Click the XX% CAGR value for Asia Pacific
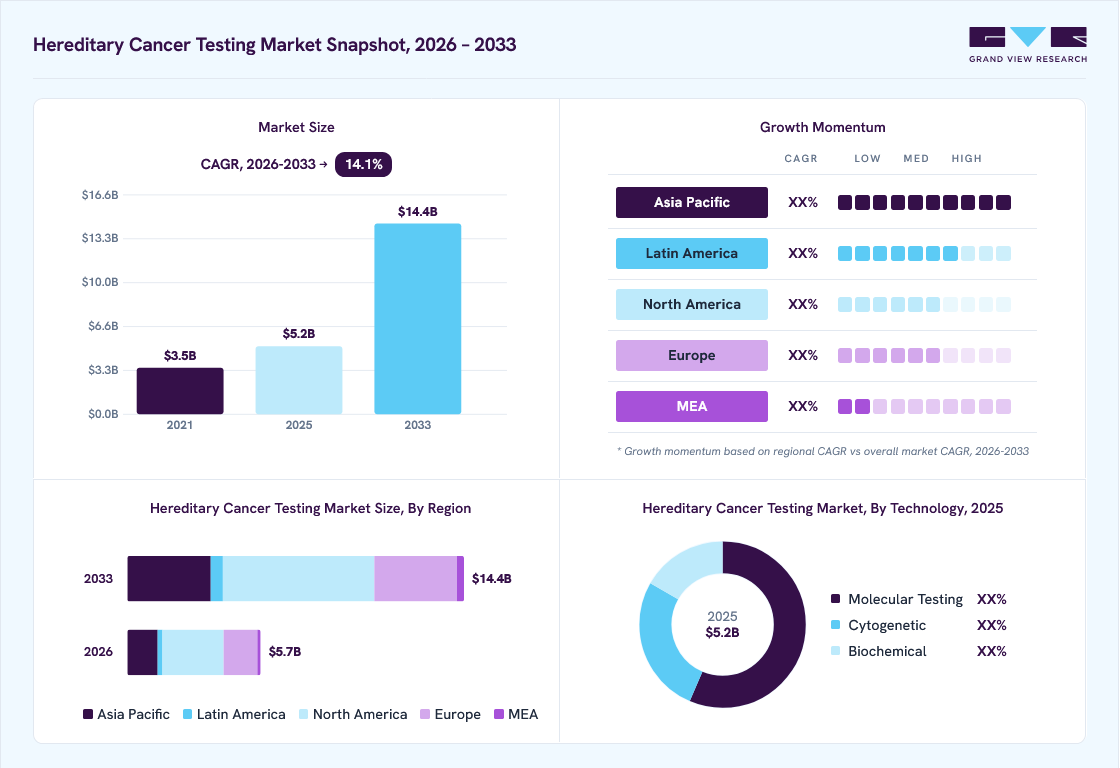The image size is (1120, 768). [x=803, y=202]
